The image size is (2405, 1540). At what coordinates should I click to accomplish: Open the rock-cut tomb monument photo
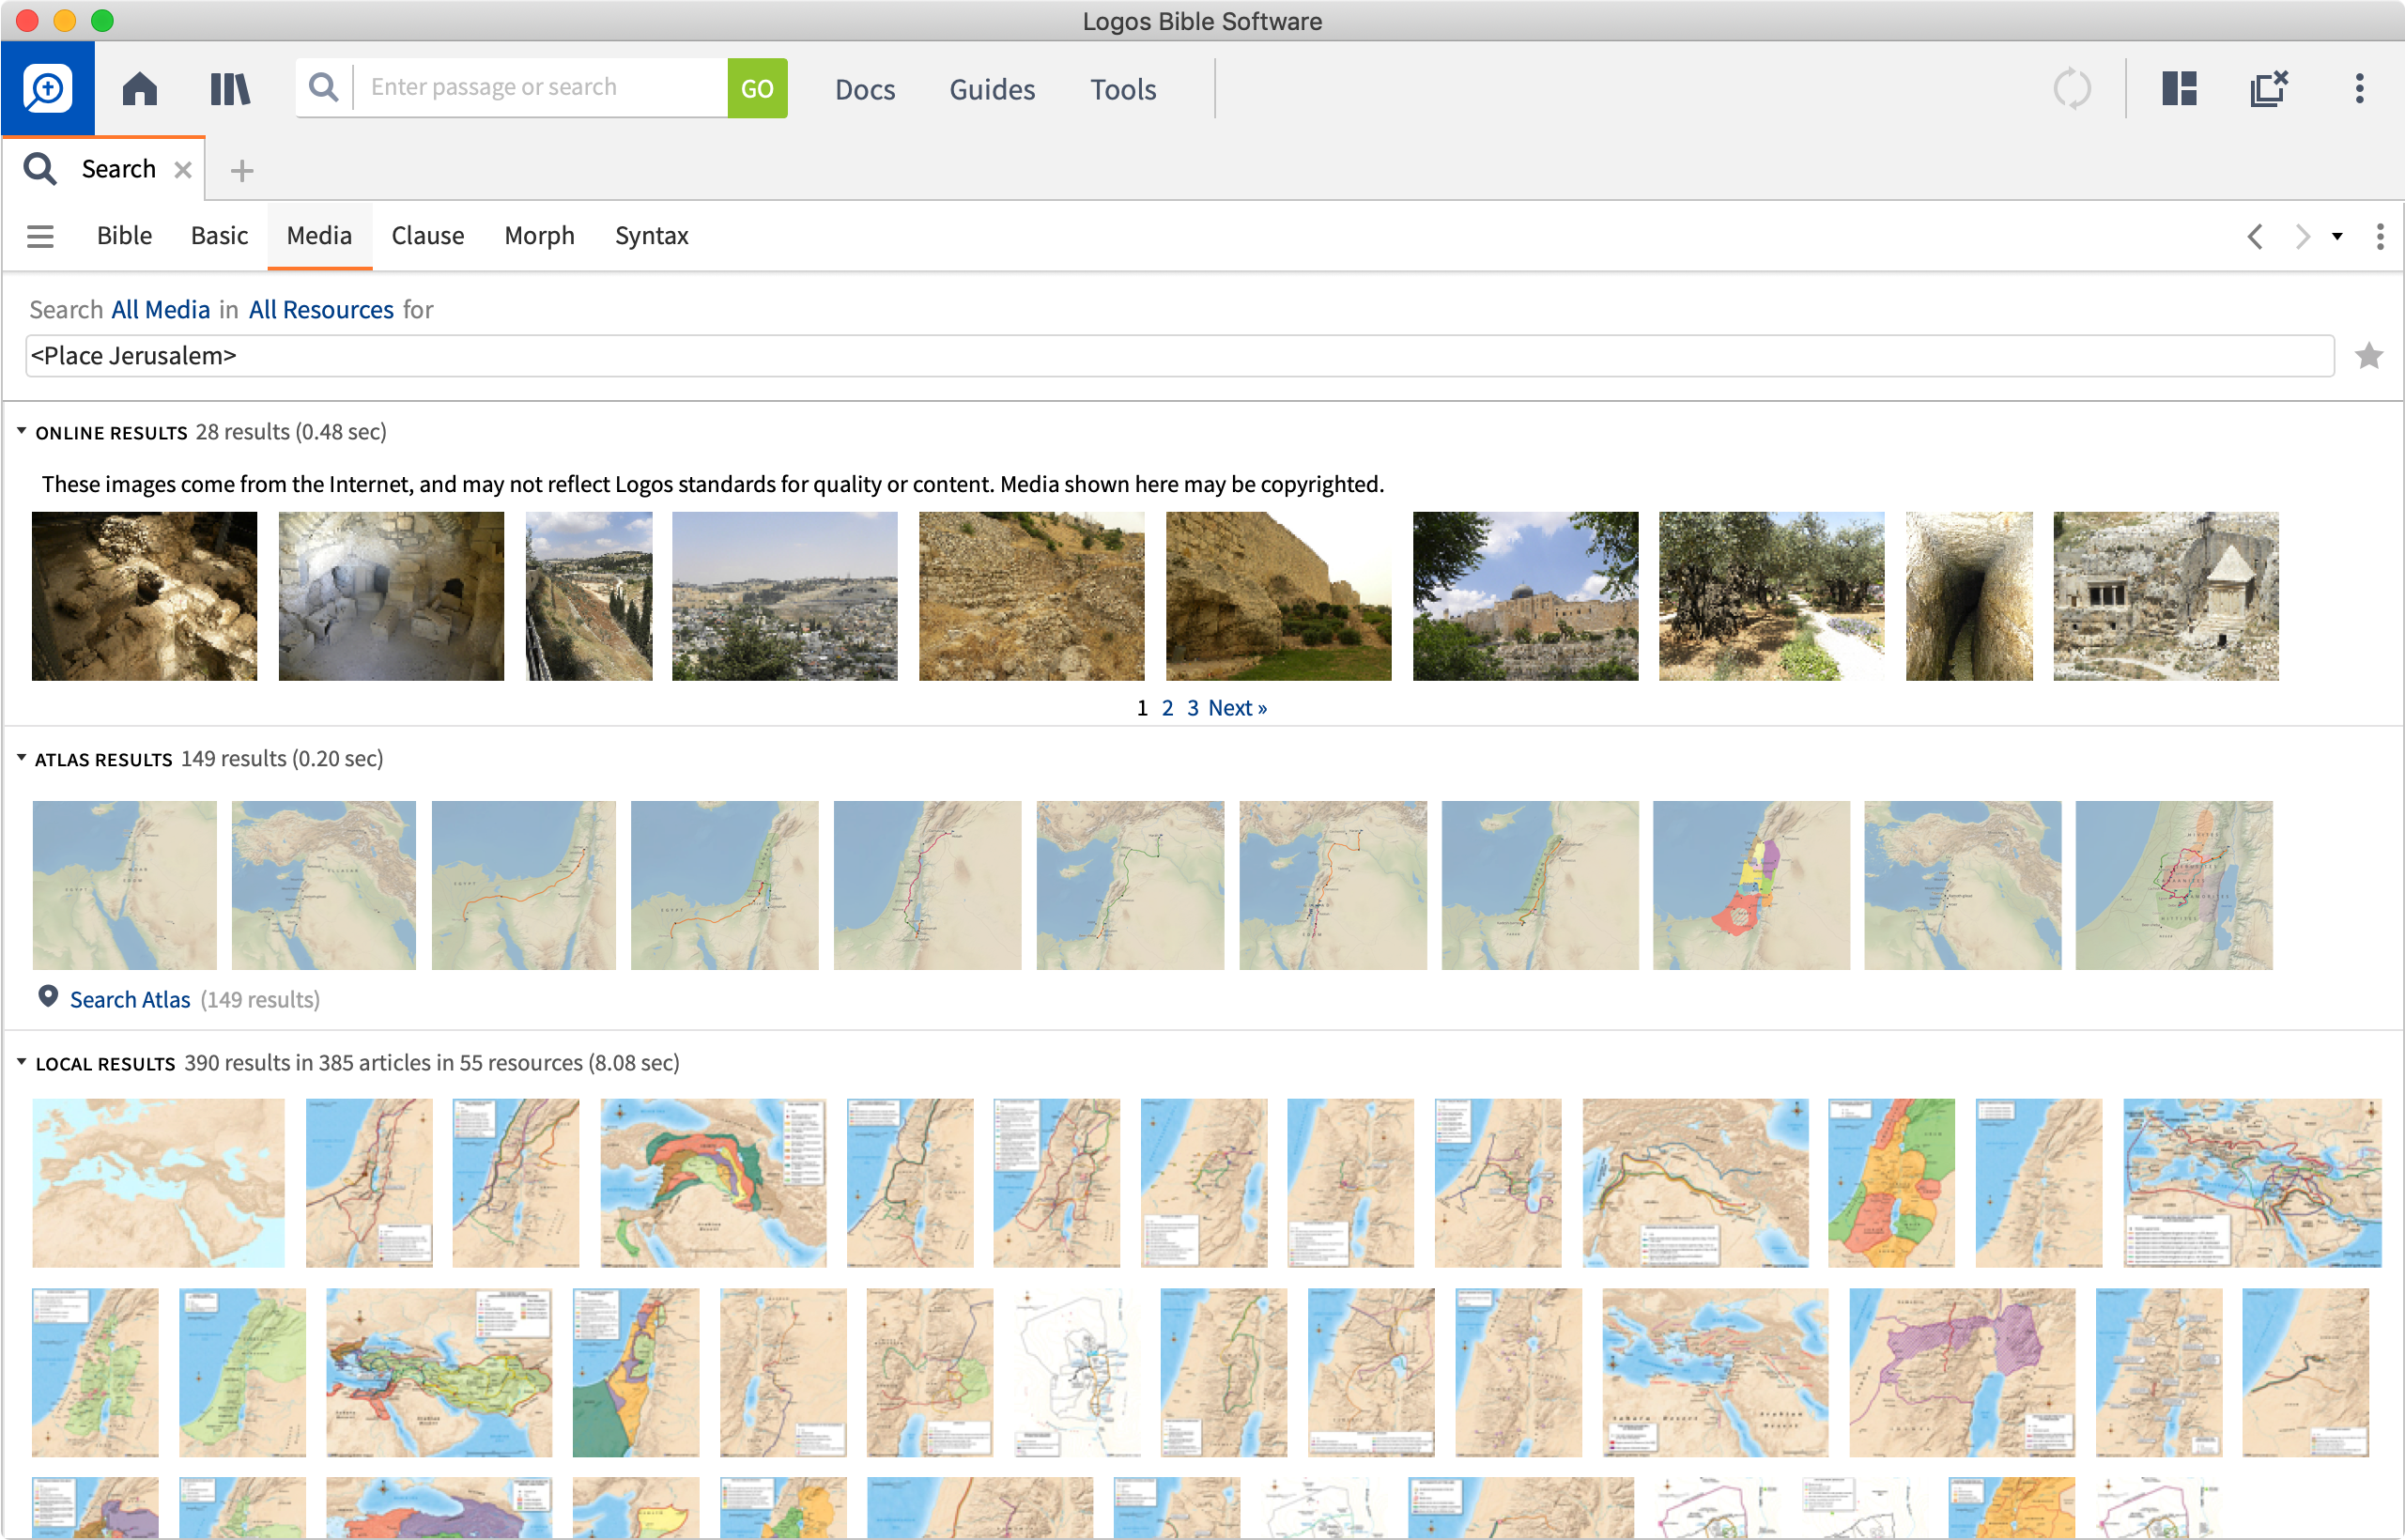[2166, 596]
